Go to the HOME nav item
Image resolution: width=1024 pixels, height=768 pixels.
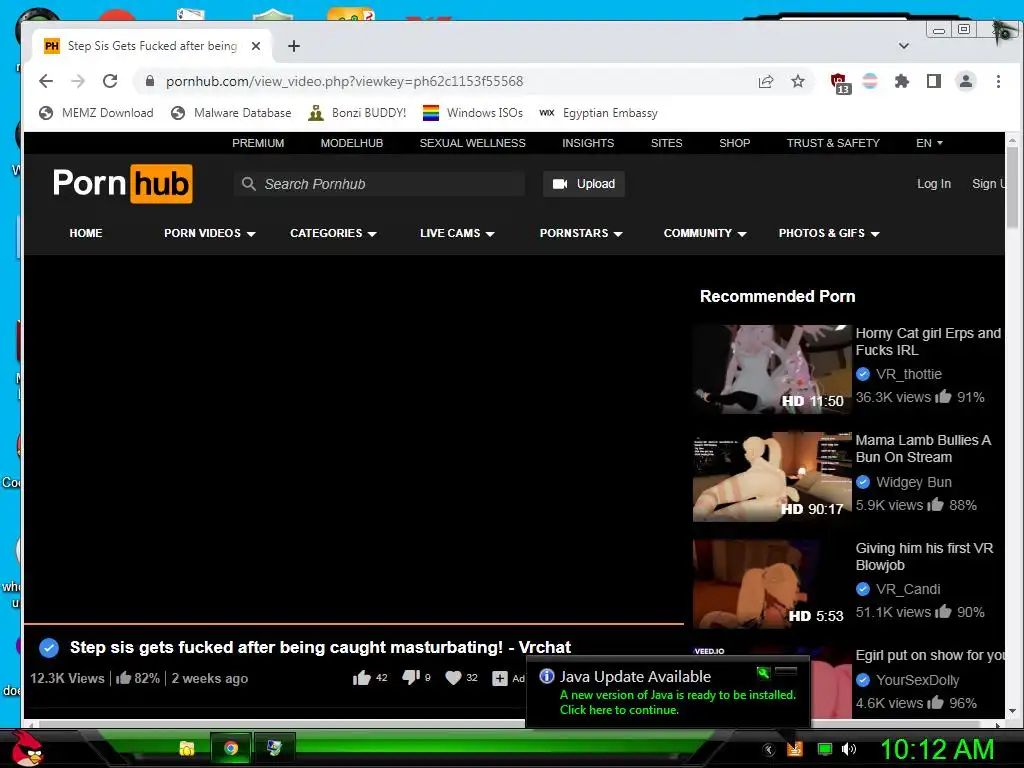(86, 233)
